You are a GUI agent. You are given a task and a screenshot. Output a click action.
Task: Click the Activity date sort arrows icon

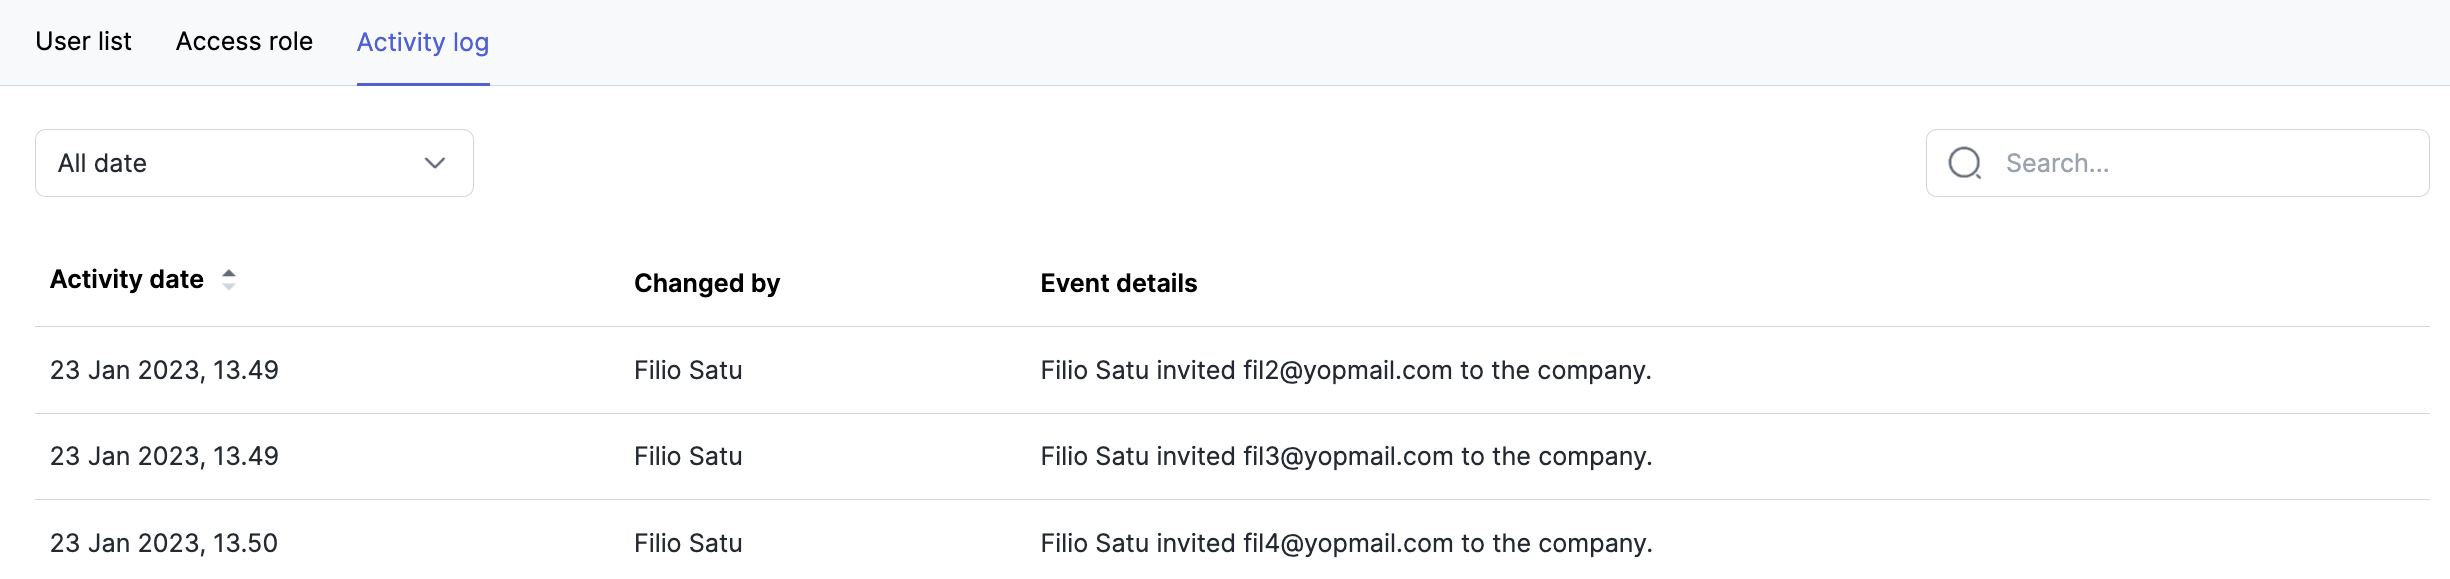(229, 280)
